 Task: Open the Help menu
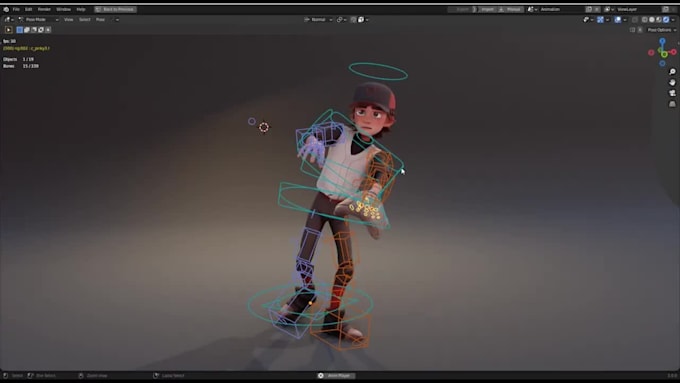pos(81,9)
